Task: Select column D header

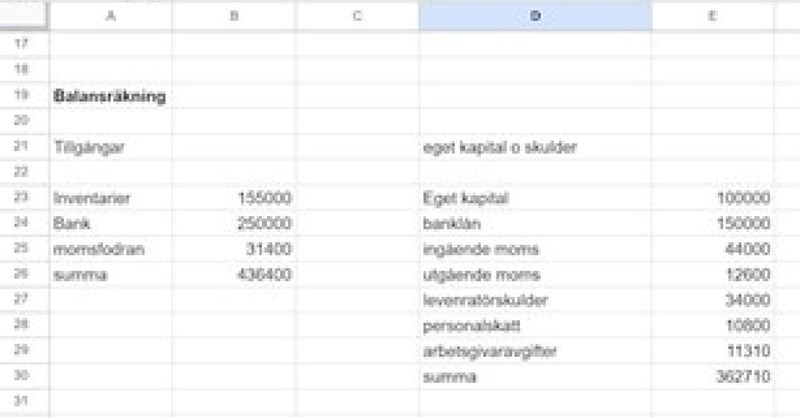Action: [x=535, y=16]
